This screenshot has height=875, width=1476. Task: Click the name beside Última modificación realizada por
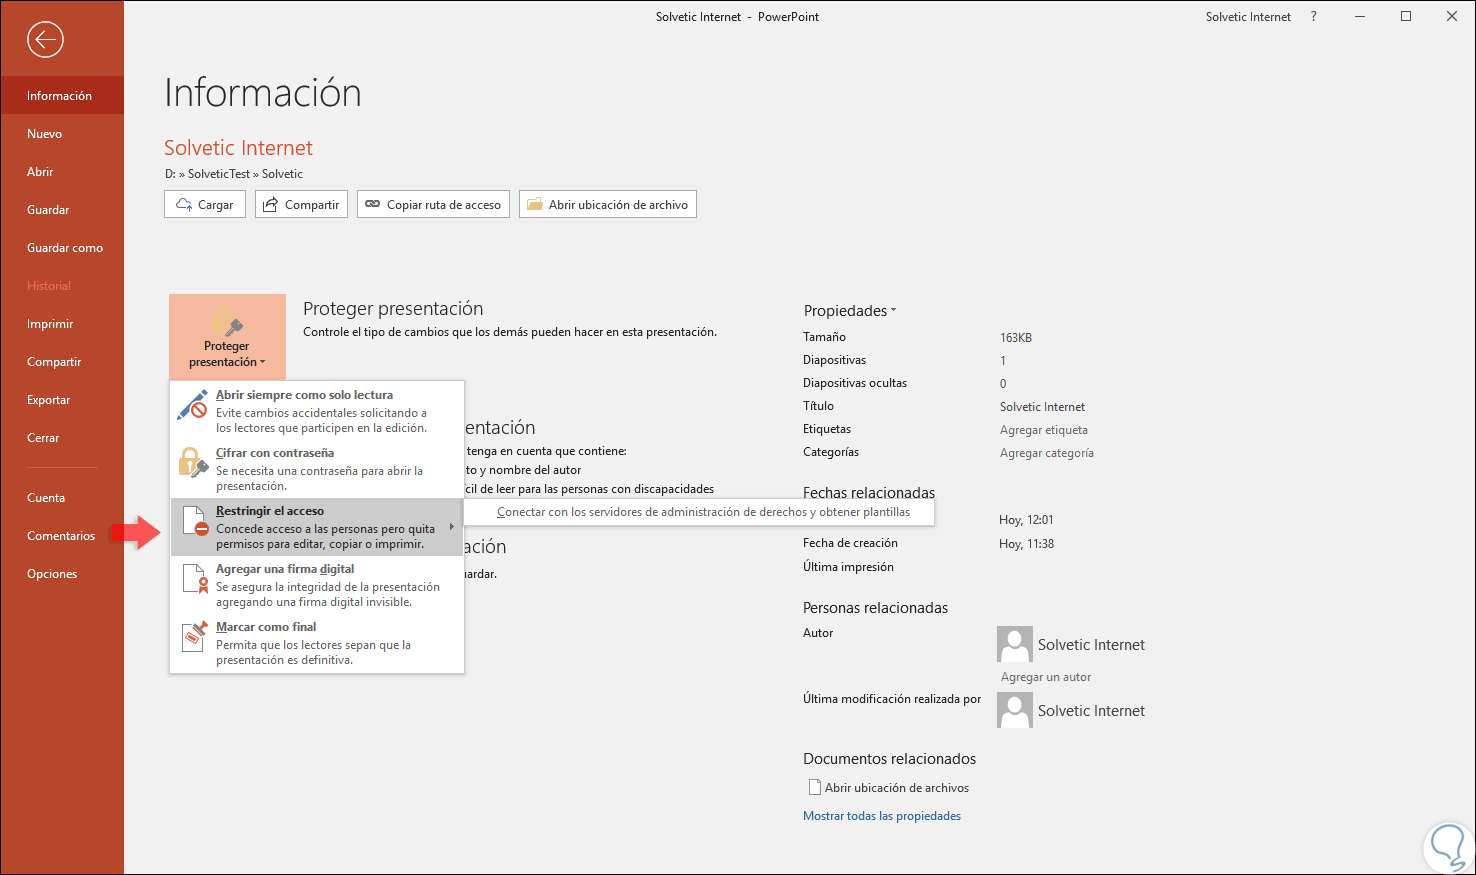click(1091, 711)
